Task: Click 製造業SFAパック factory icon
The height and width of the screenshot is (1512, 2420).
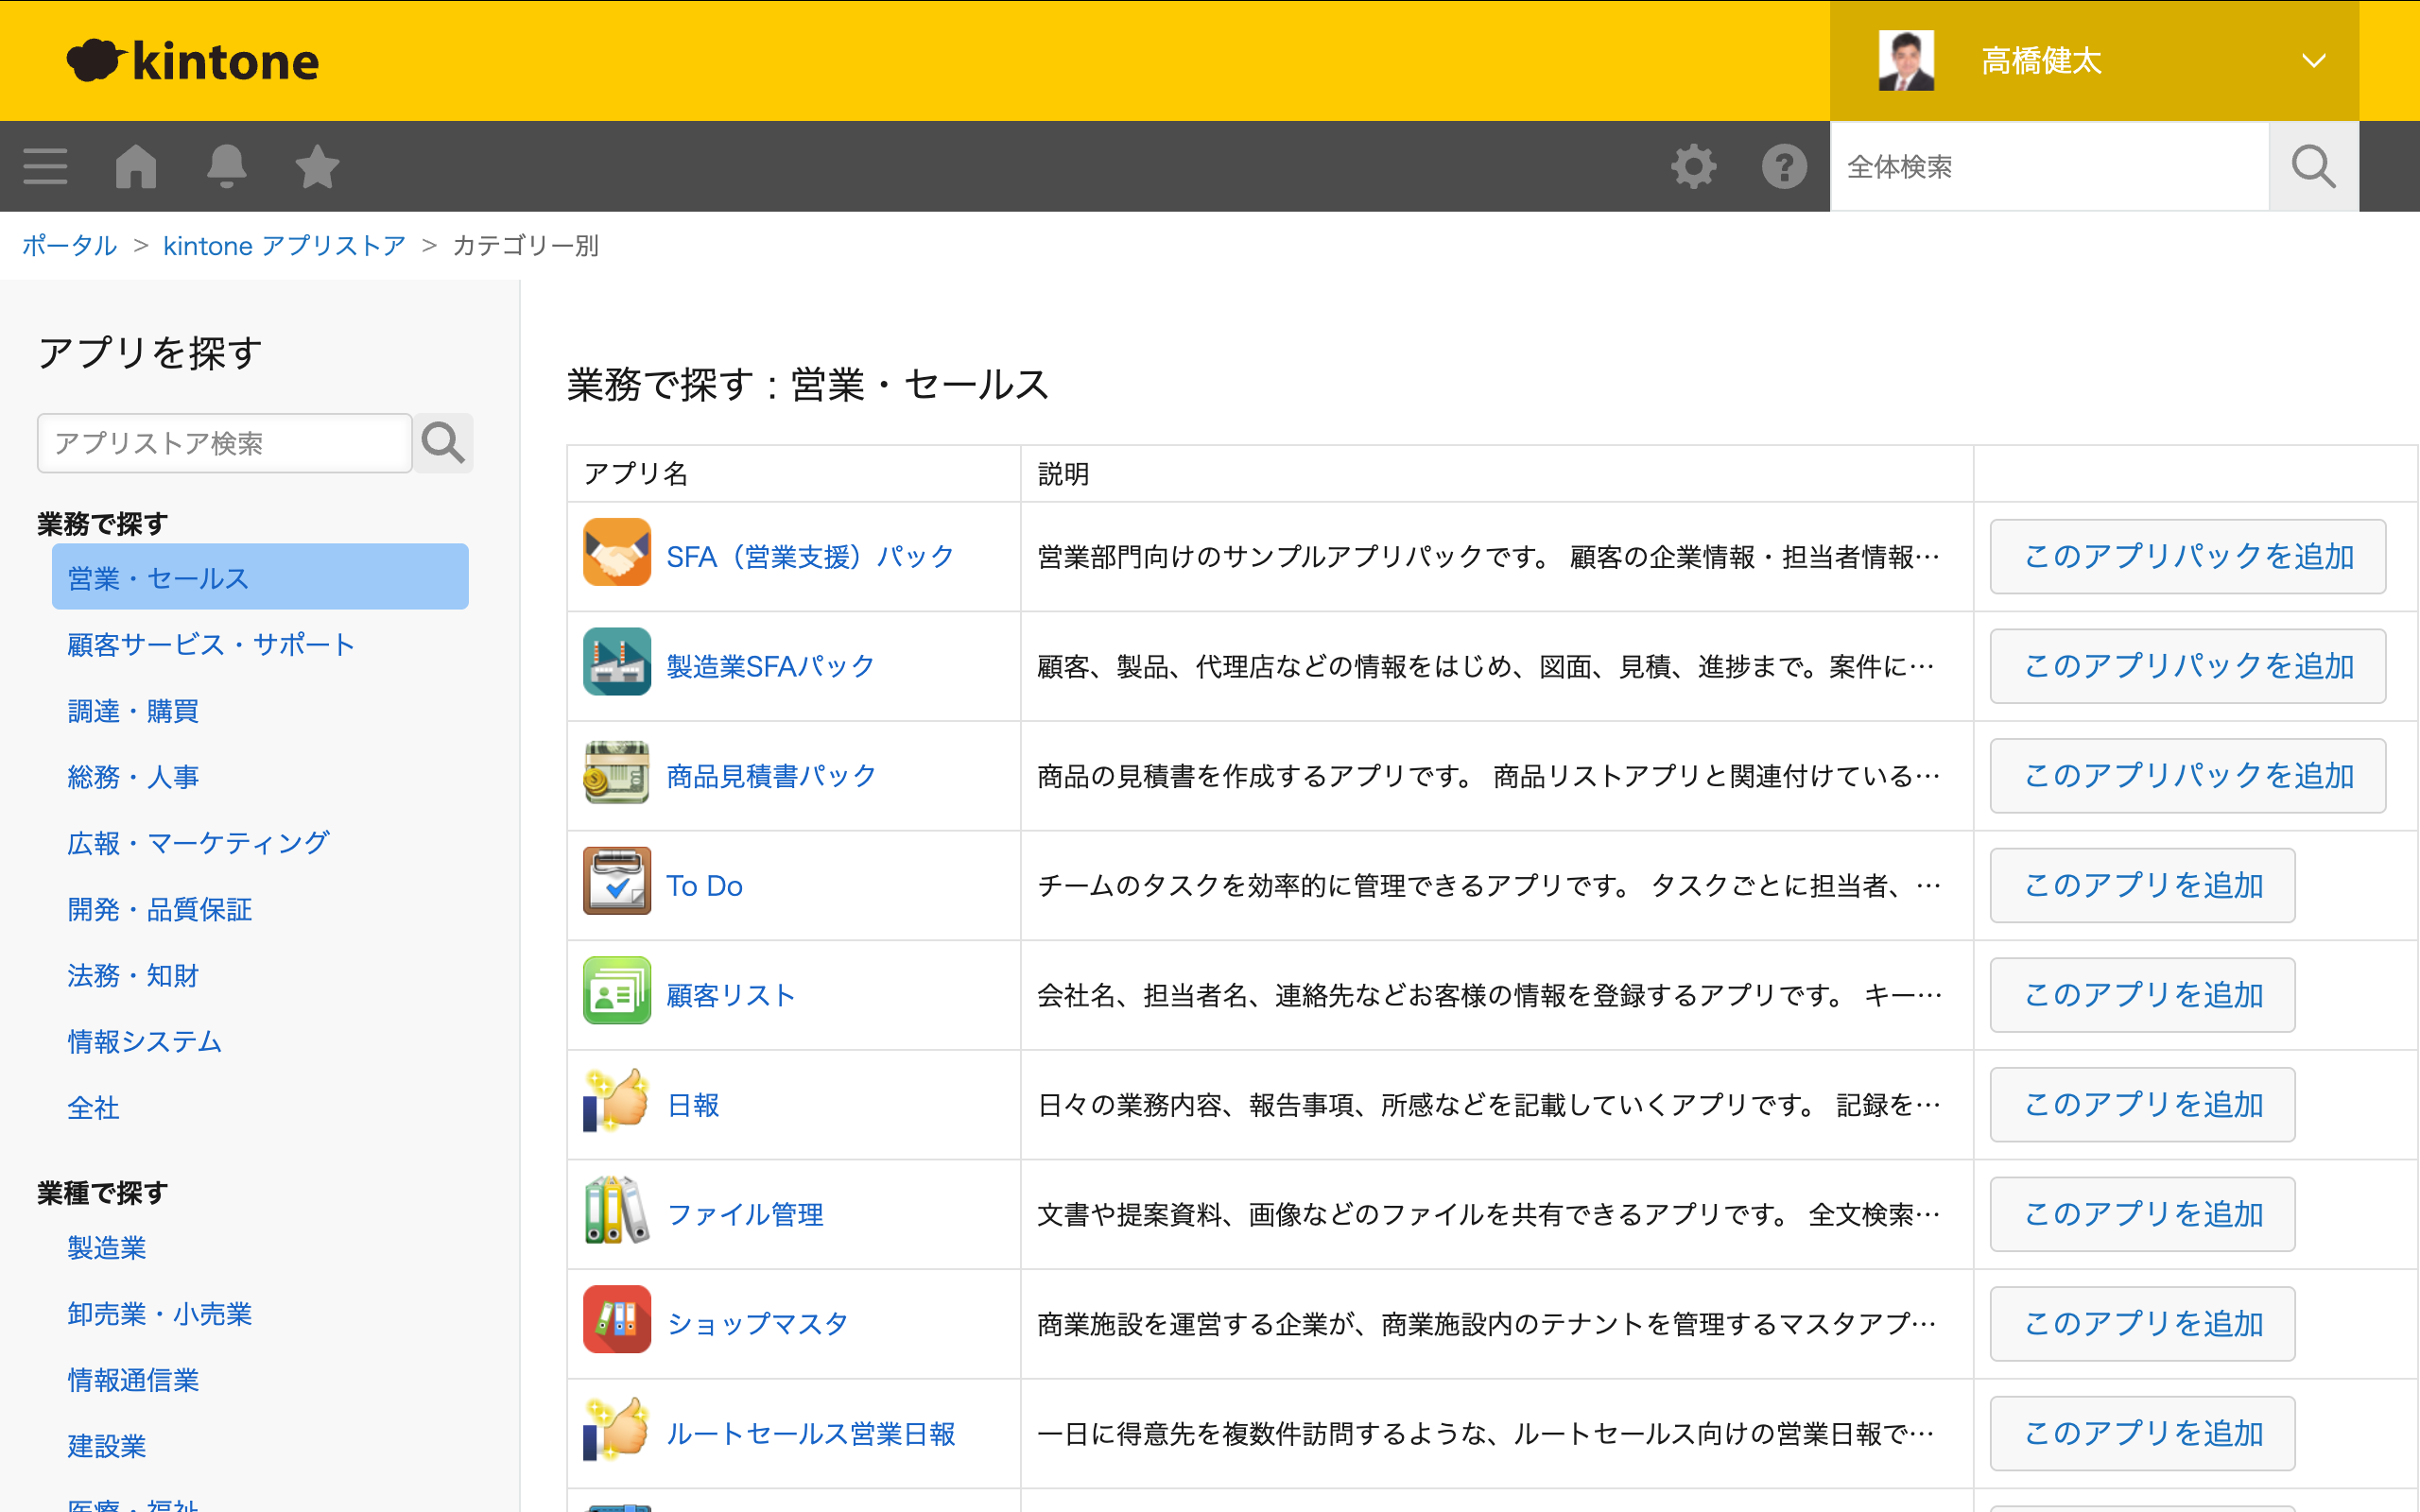Action: click(x=617, y=661)
